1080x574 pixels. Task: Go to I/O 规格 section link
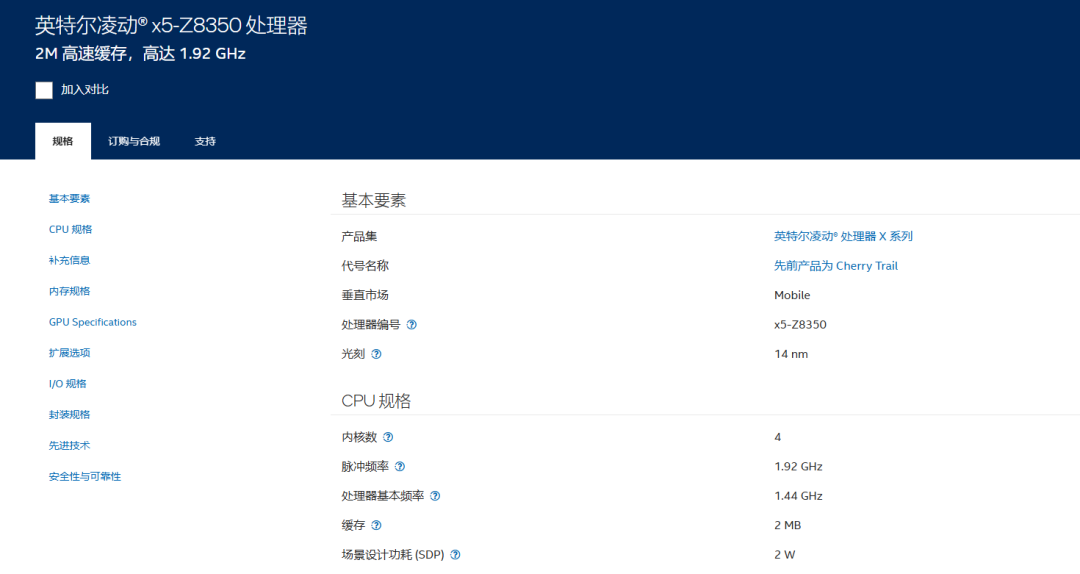click(x=68, y=384)
